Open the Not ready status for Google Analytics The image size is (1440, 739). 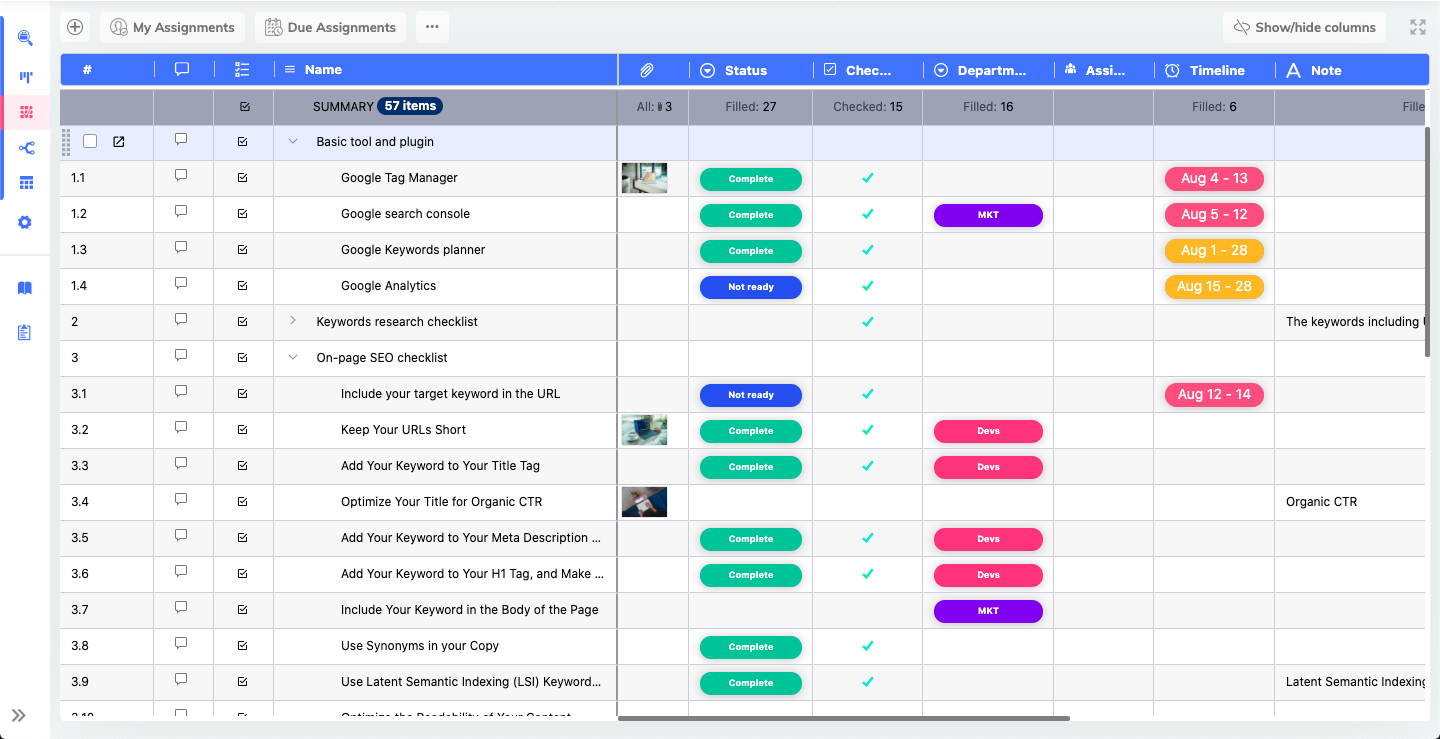pyautogui.click(x=751, y=287)
